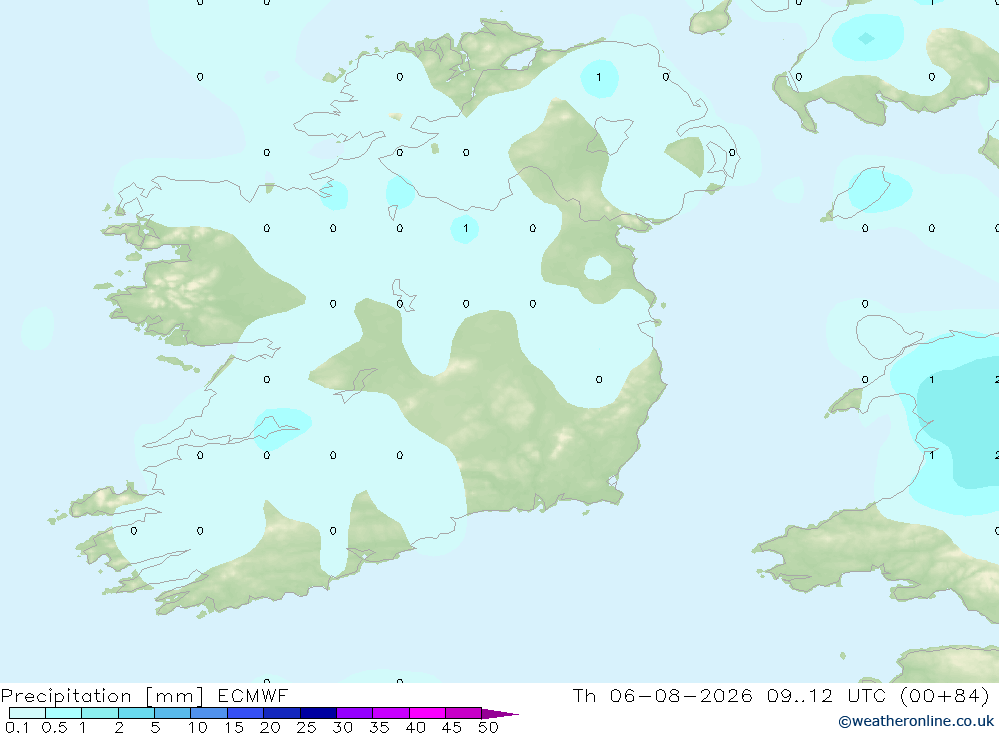Click the legend label '30'
This screenshot has height=733, width=1000.
(x=342, y=727)
